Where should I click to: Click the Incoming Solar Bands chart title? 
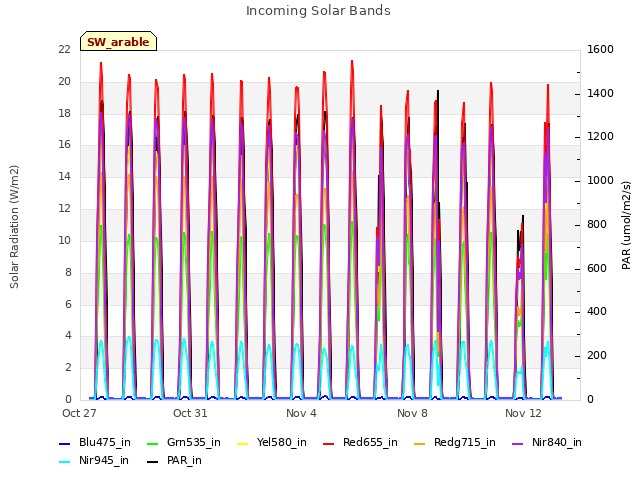(x=318, y=11)
